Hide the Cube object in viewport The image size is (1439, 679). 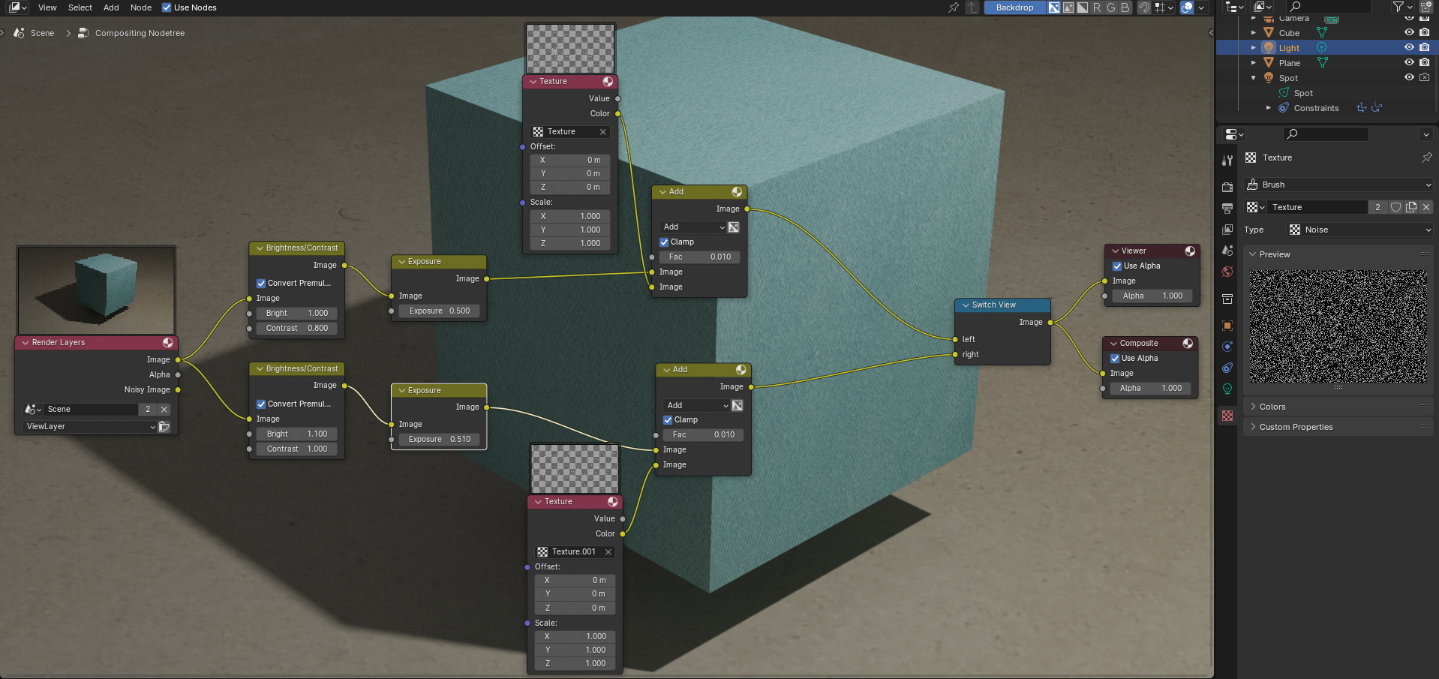click(1409, 33)
